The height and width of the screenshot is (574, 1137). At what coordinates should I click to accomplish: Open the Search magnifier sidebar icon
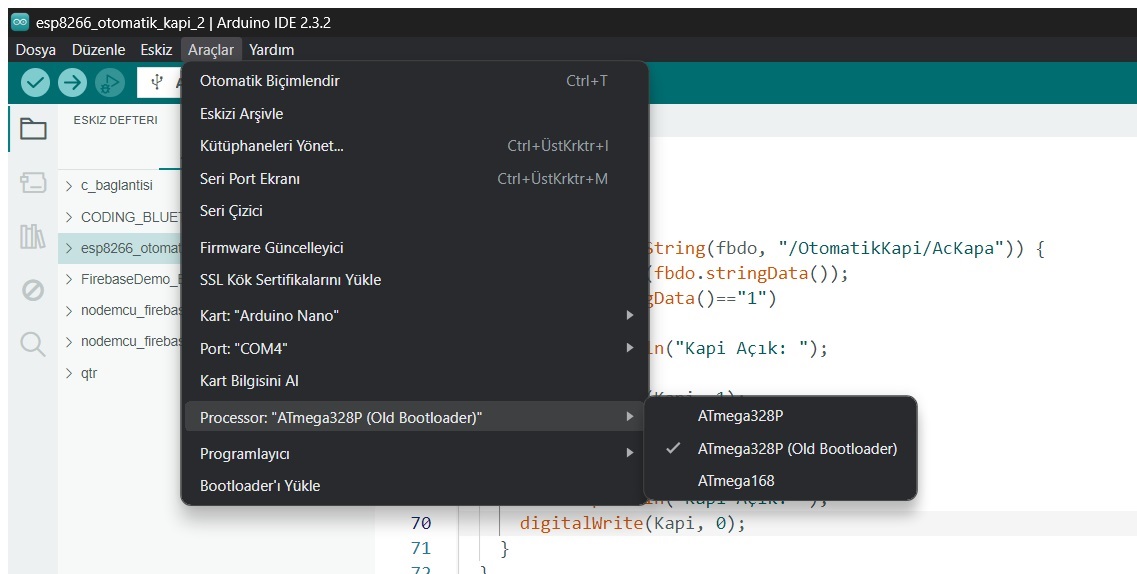tap(33, 344)
